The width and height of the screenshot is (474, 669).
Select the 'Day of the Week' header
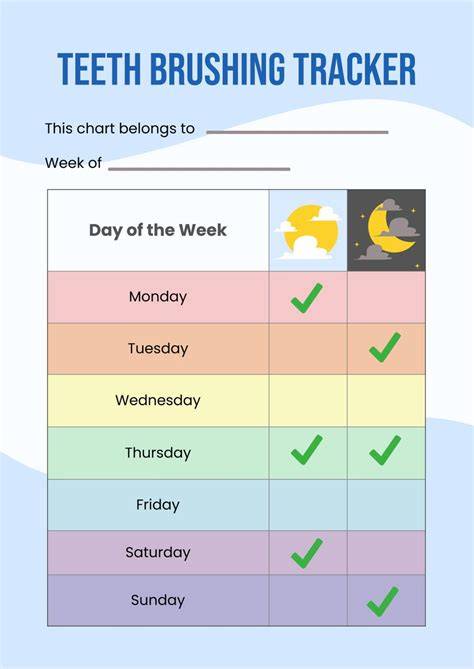tap(158, 230)
